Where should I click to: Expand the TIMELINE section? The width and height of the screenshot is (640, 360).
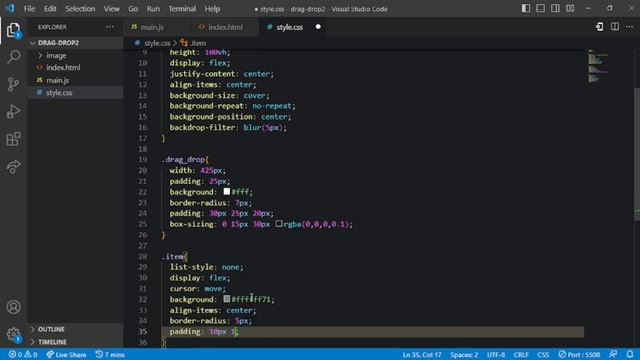click(76, 342)
